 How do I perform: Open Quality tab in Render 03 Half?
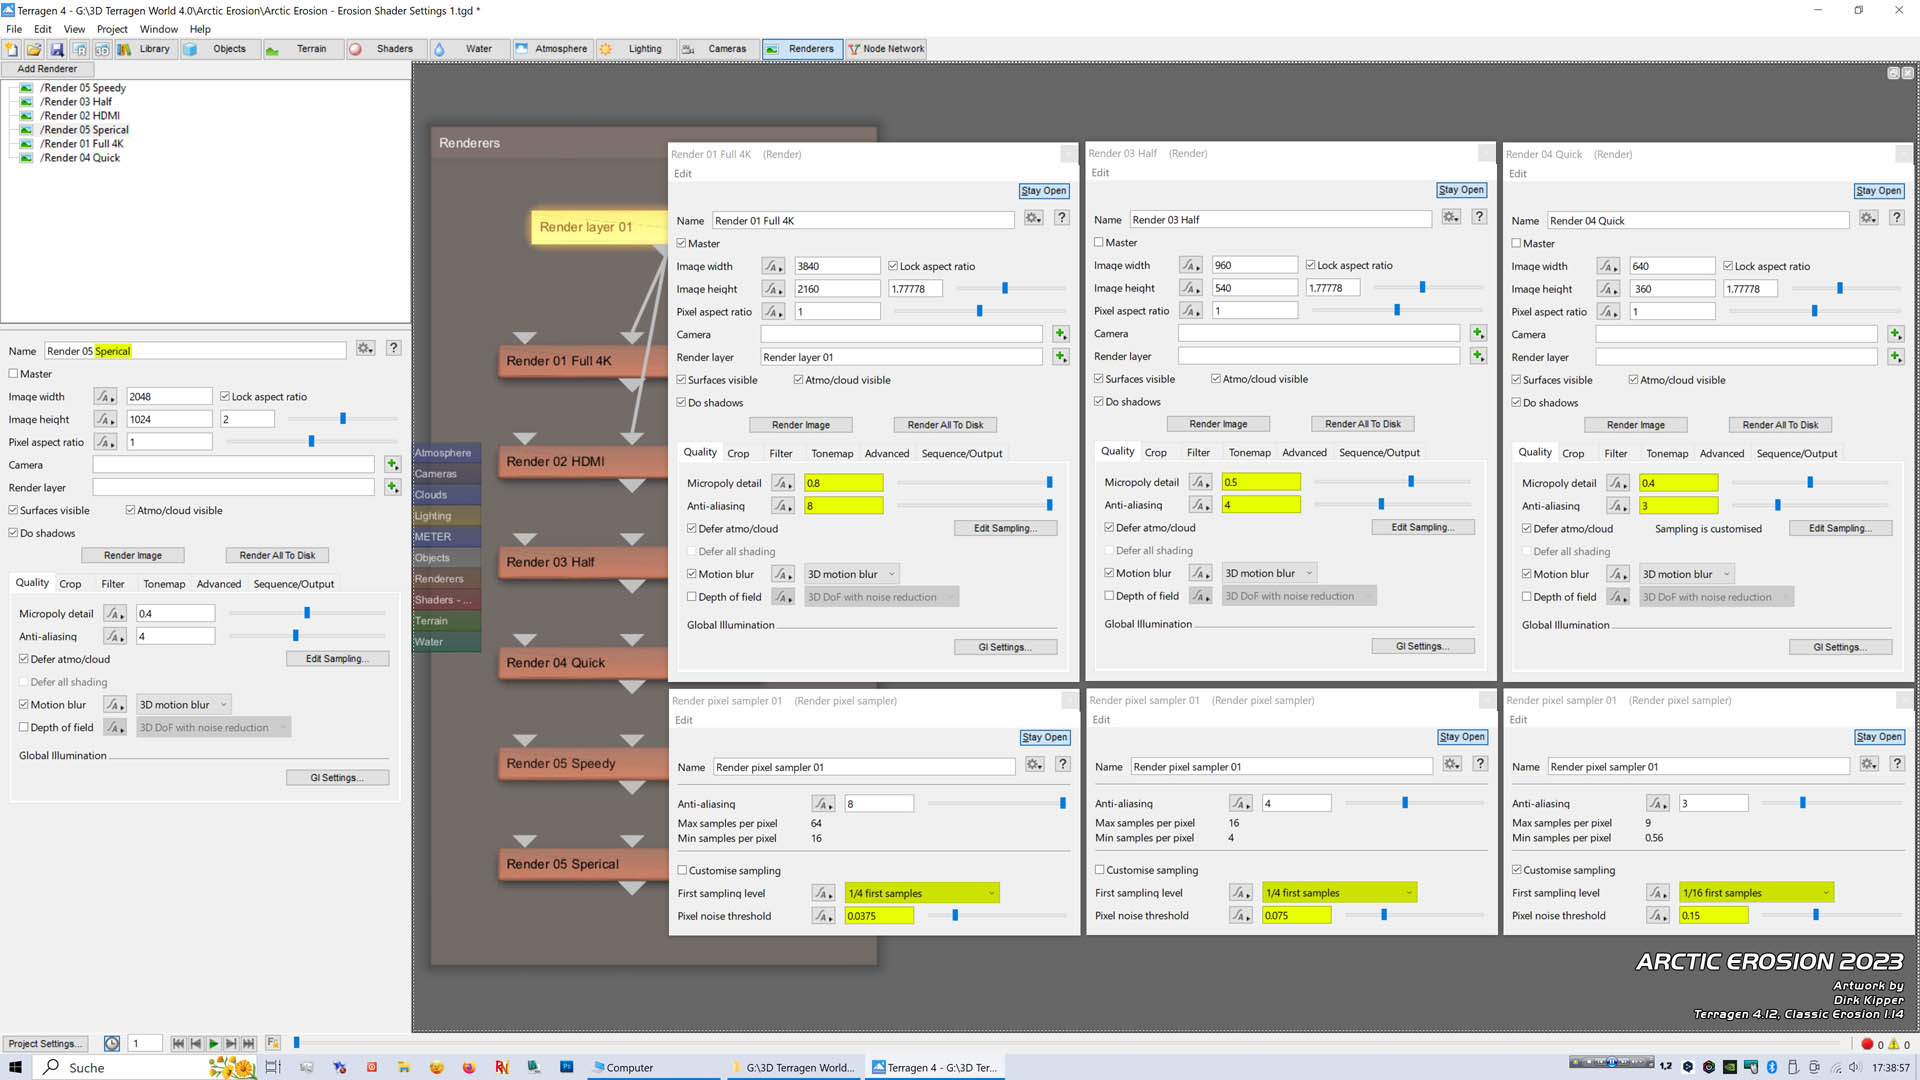tap(1117, 452)
